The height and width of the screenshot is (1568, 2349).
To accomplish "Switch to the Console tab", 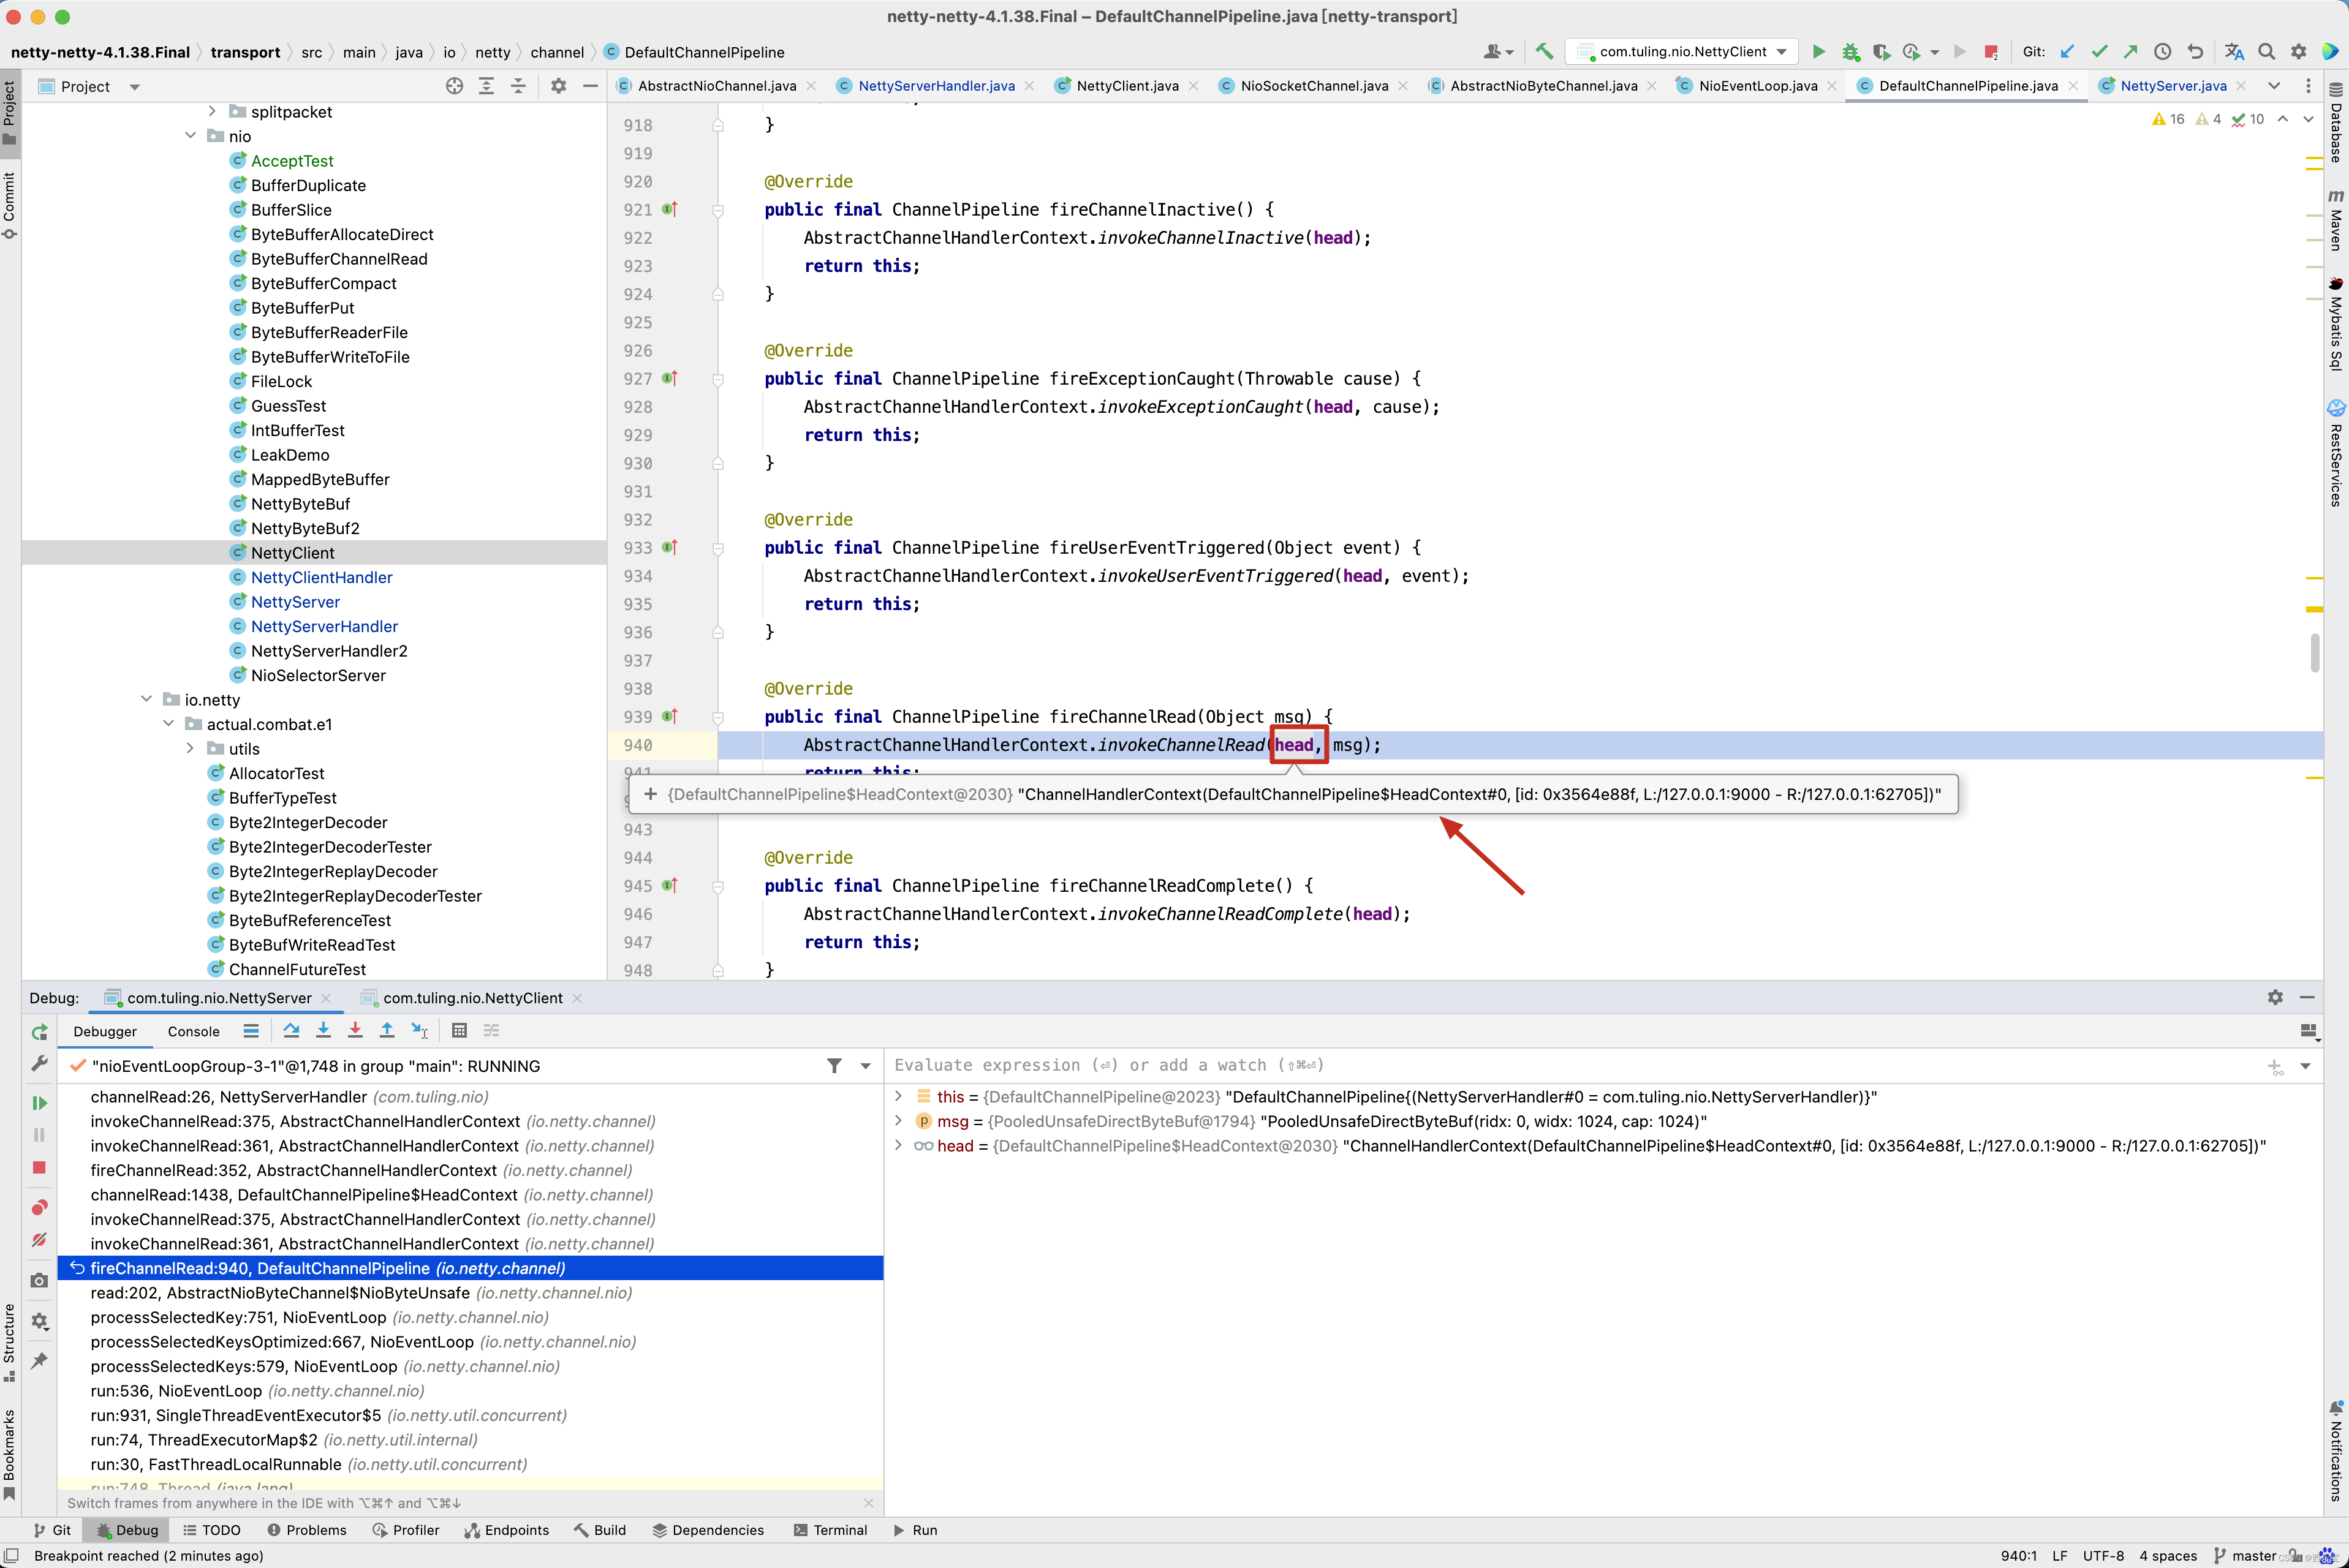I will point(193,1031).
